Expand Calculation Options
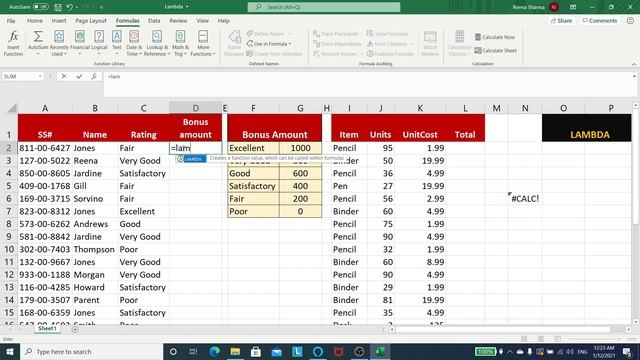Screen dimensions: 640x360 [460, 43]
